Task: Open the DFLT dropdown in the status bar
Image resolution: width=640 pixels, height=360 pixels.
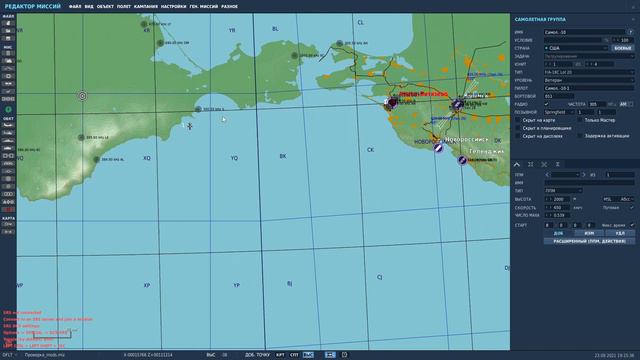Action: 9,355
